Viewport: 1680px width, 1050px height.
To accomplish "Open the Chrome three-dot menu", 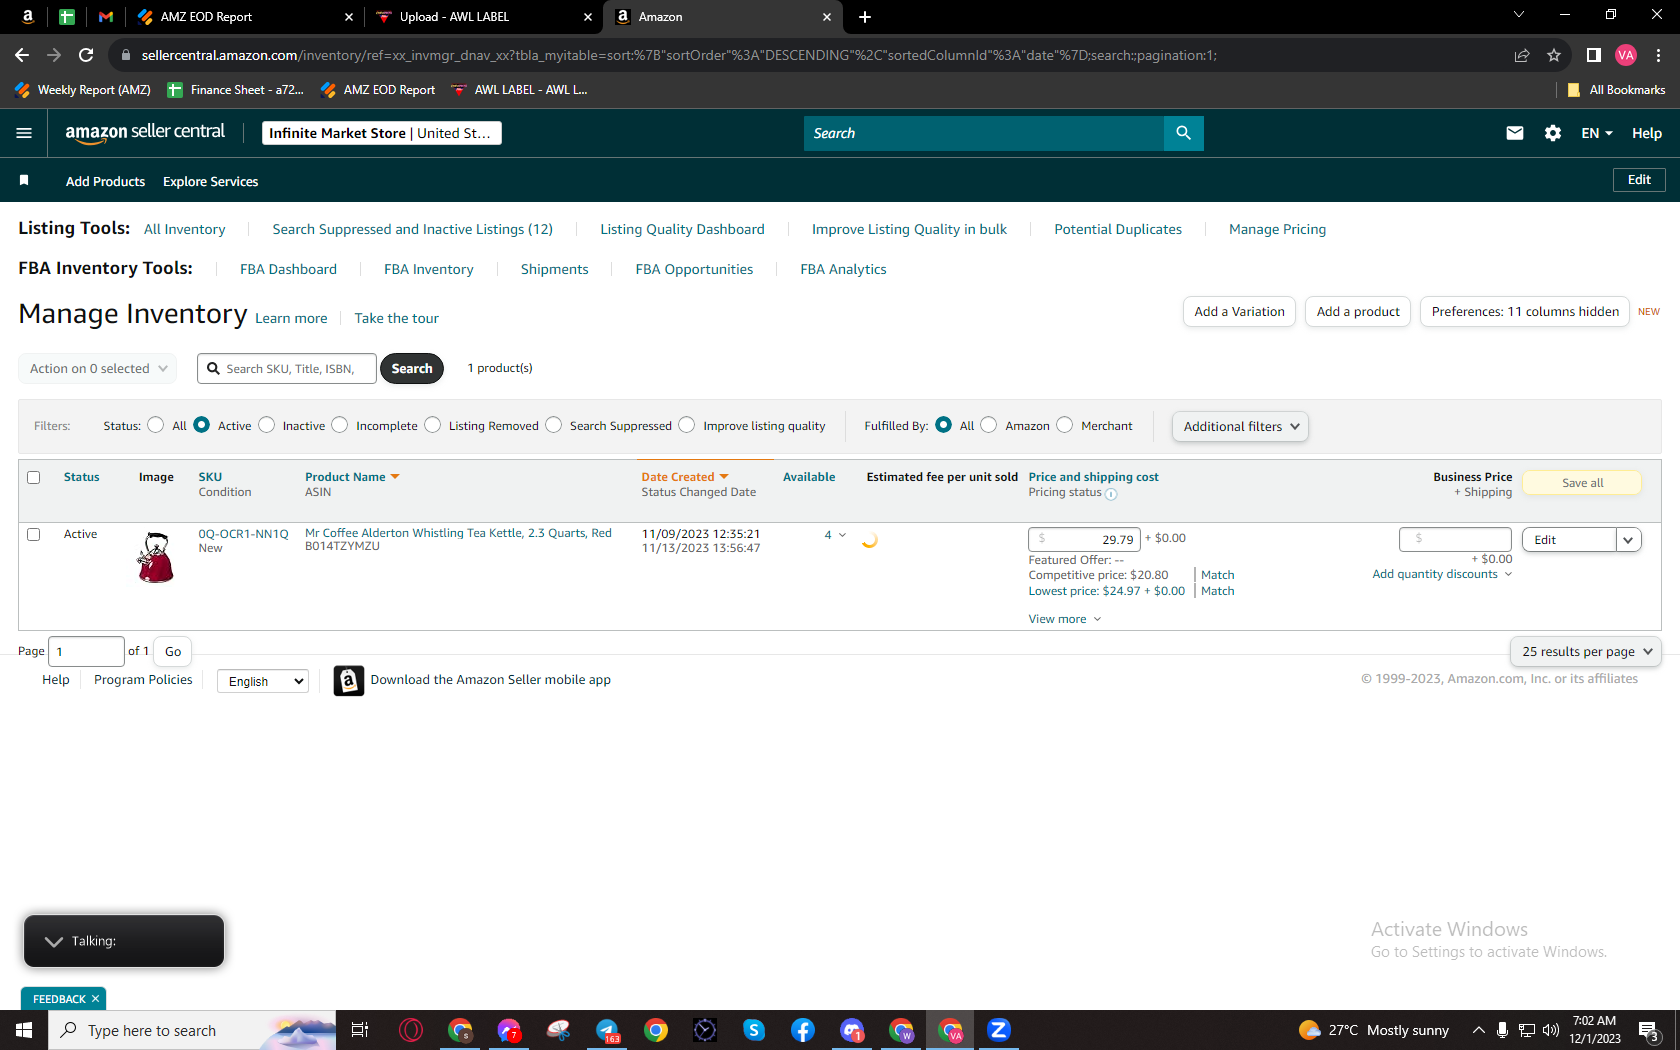I will [x=1658, y=55].
